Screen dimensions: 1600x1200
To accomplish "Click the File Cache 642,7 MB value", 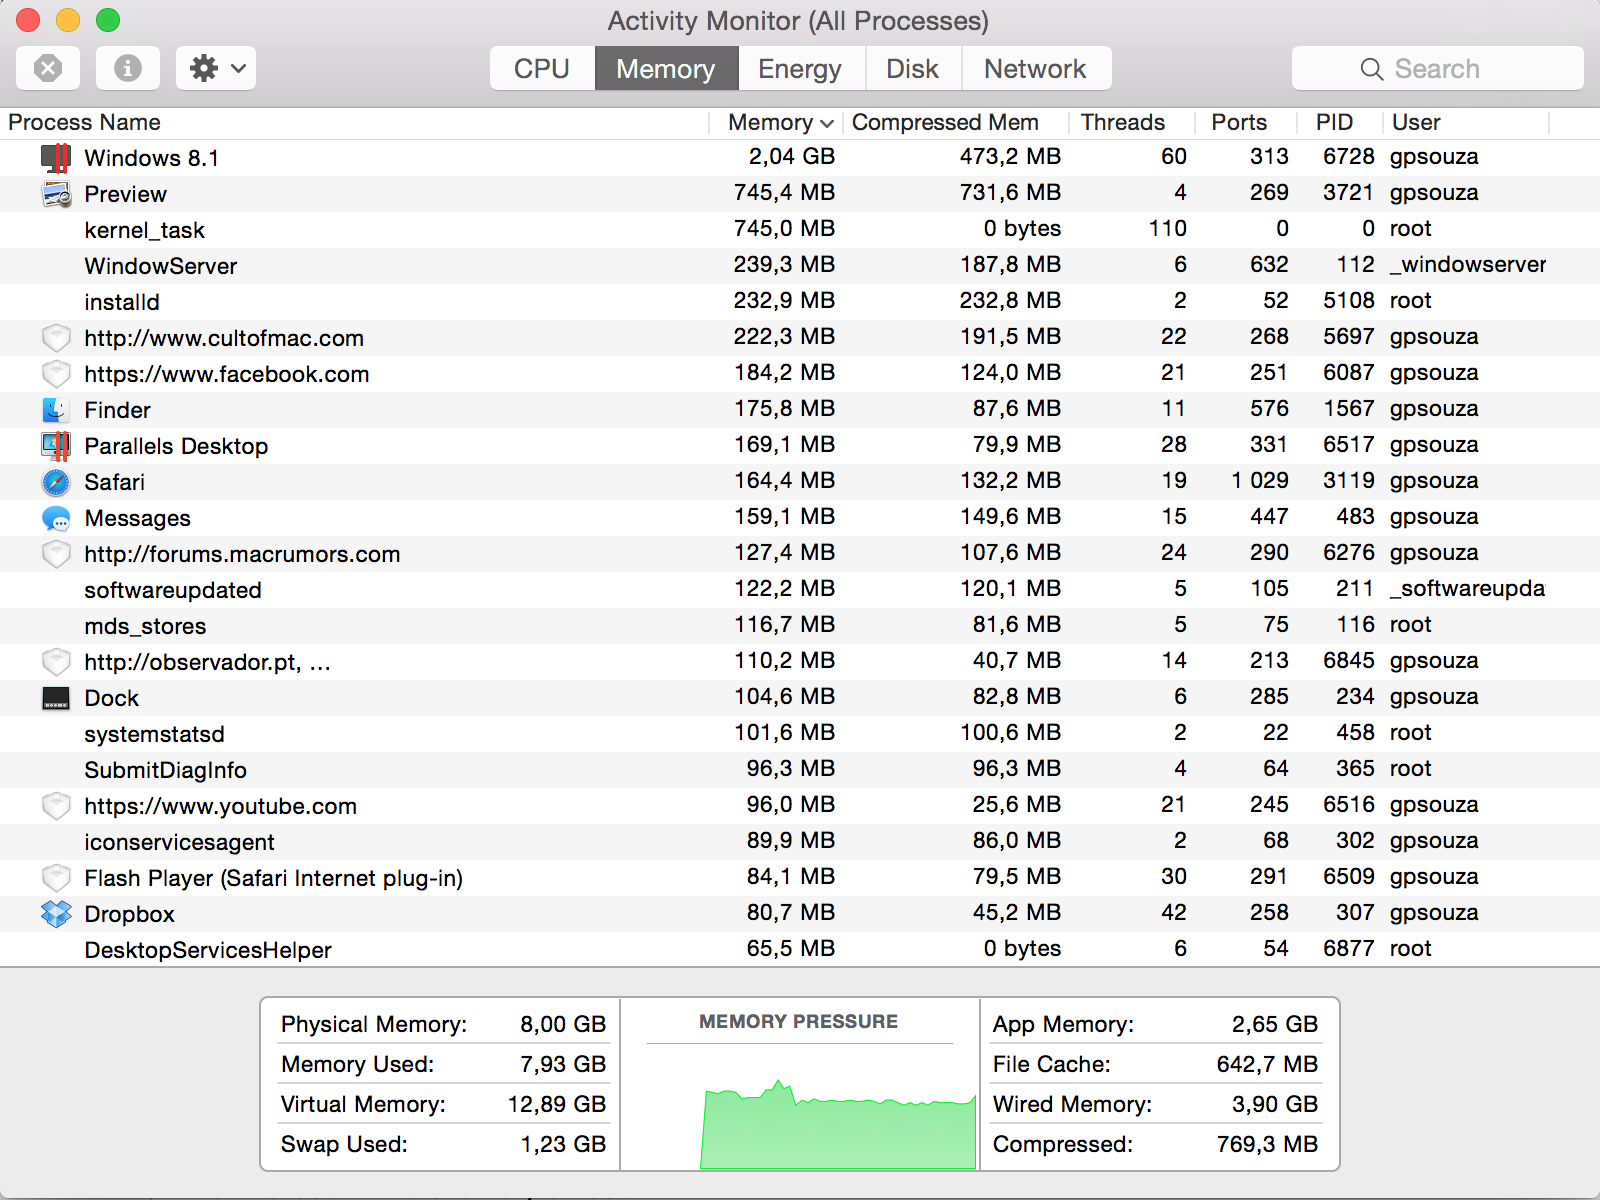I will (1268, 1064).
